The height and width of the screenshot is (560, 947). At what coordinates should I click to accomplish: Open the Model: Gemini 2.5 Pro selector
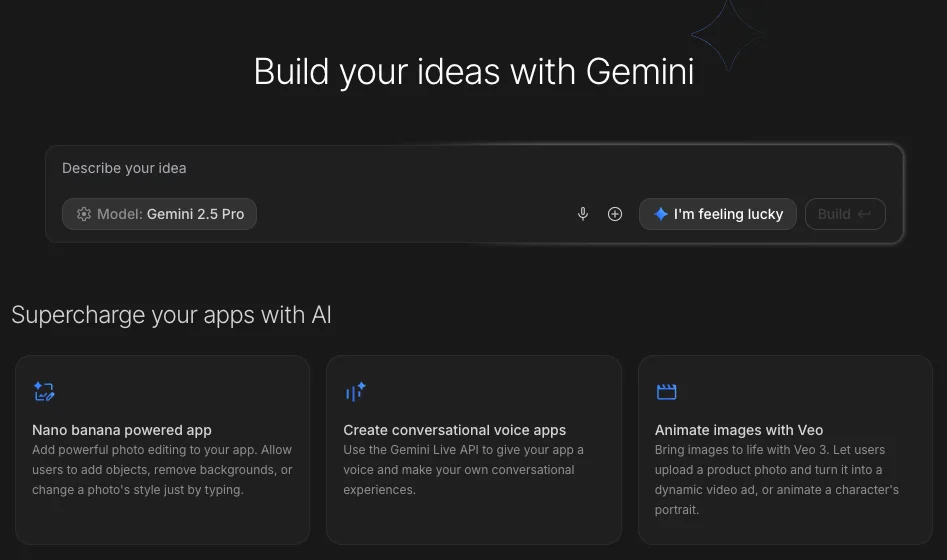pos(160,214)
